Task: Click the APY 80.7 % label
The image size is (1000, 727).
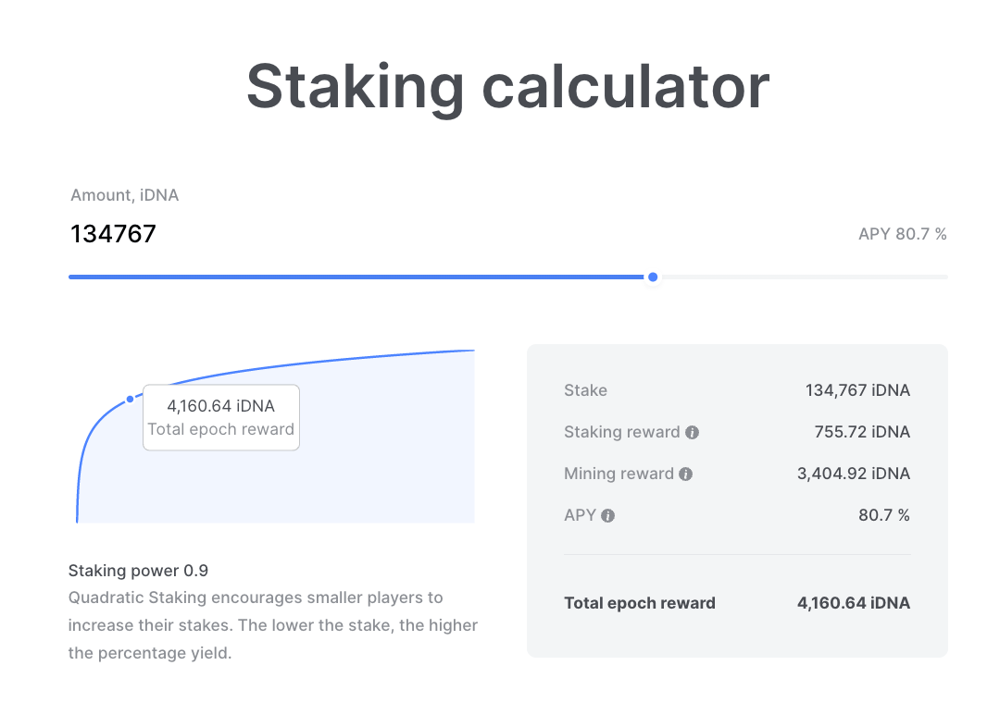Action: [x=901, y=234]
